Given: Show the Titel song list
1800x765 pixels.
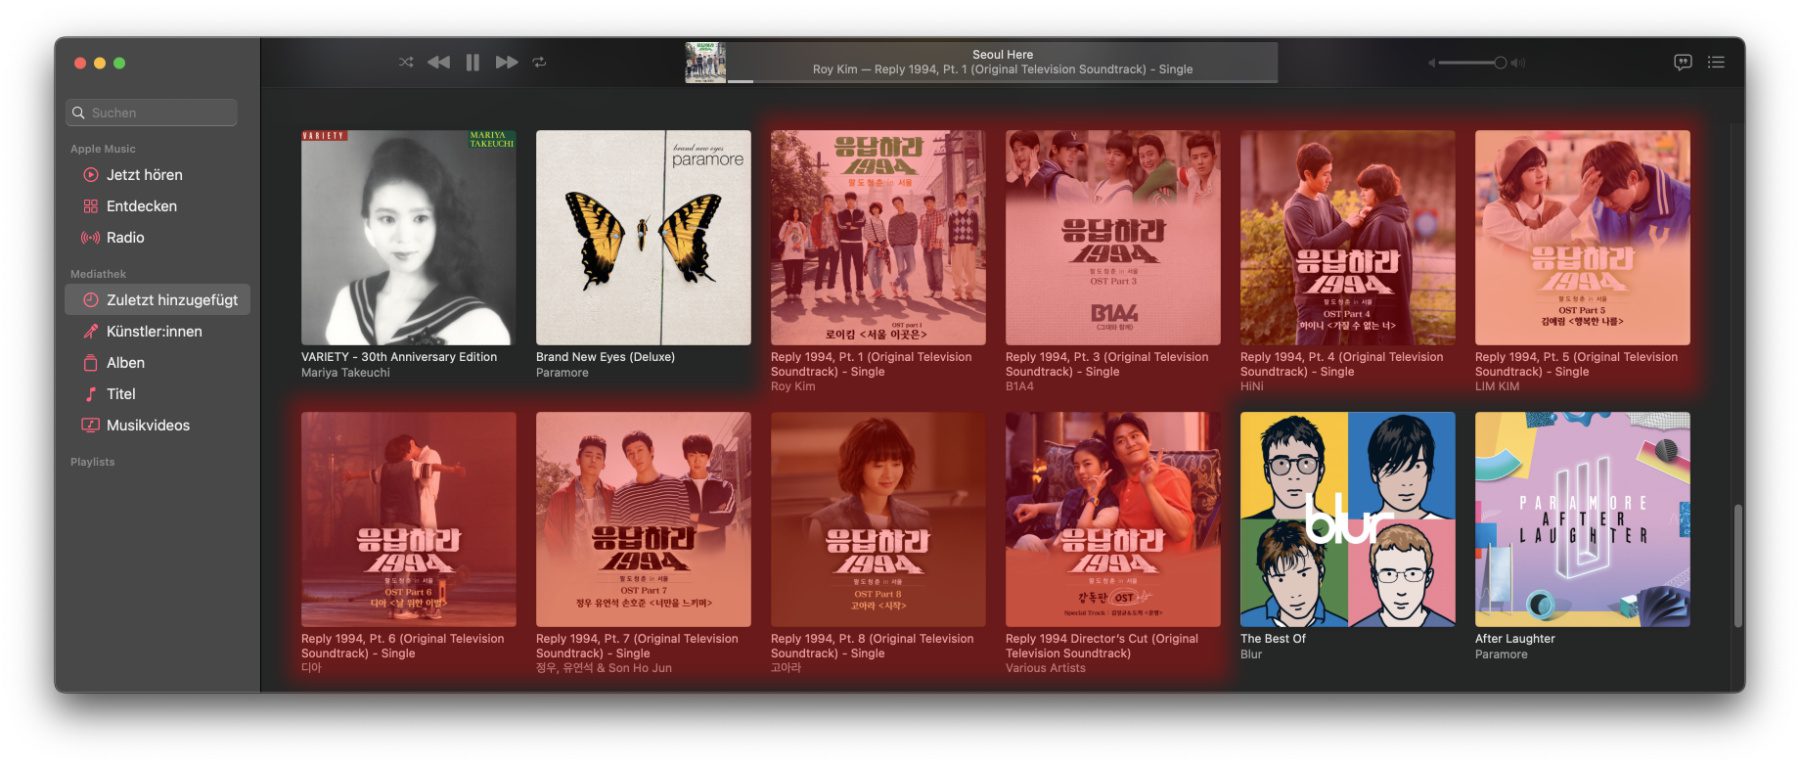Looking at the screenshot, I should [121, 394].
